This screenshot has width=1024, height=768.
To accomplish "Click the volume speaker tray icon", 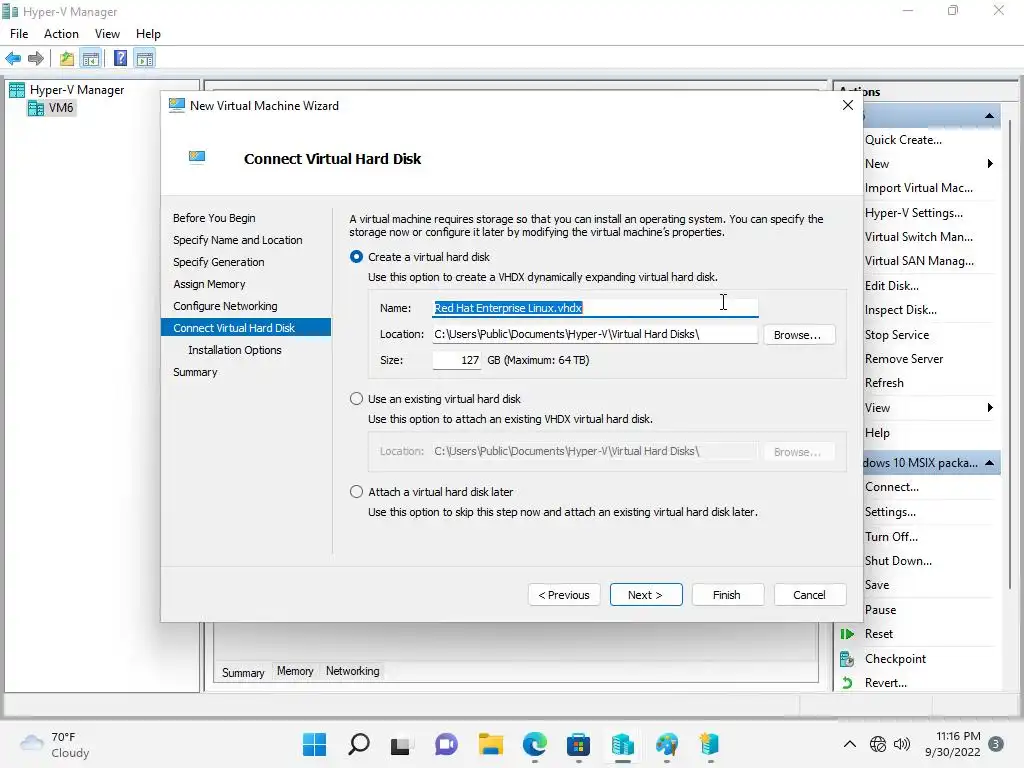I will (x=902, y=744).
